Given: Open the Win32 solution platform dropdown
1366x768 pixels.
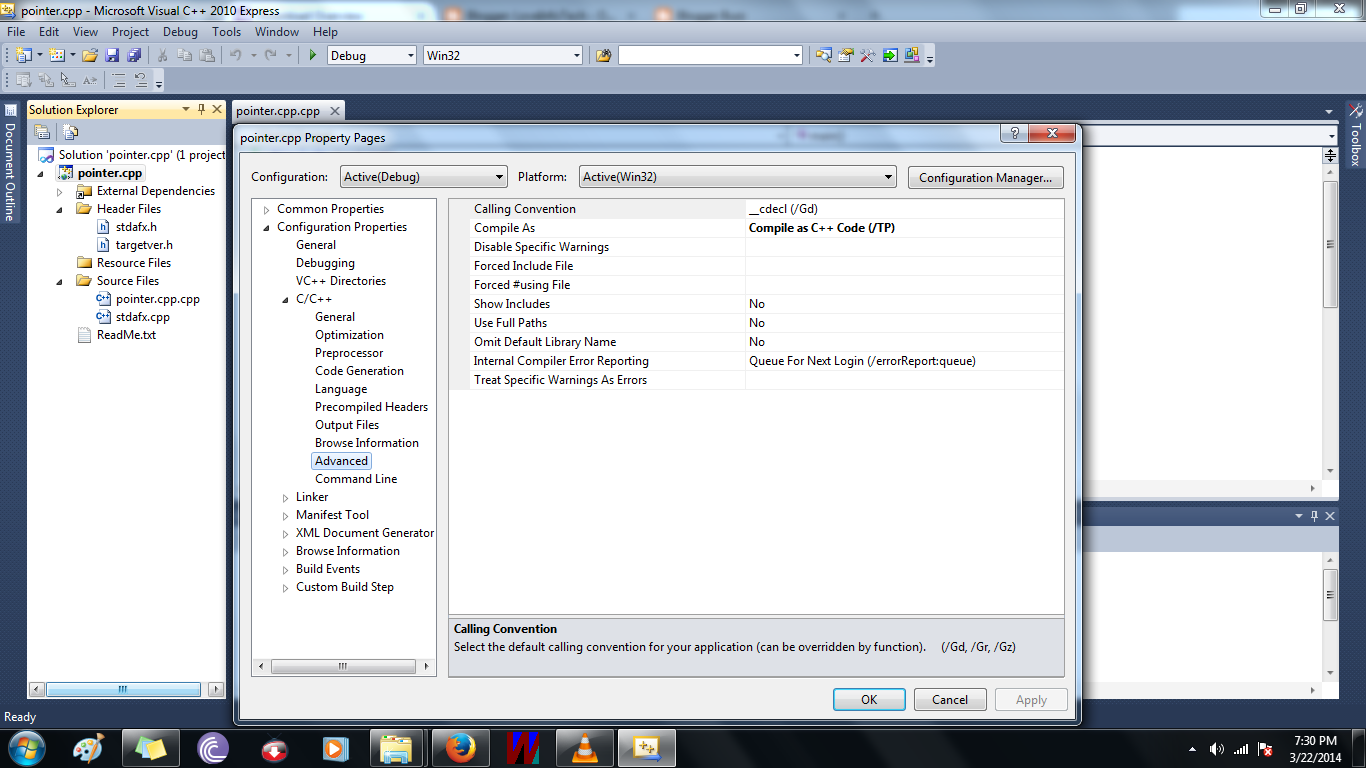Looking at the screenshot, I should (x=503, y=56).
